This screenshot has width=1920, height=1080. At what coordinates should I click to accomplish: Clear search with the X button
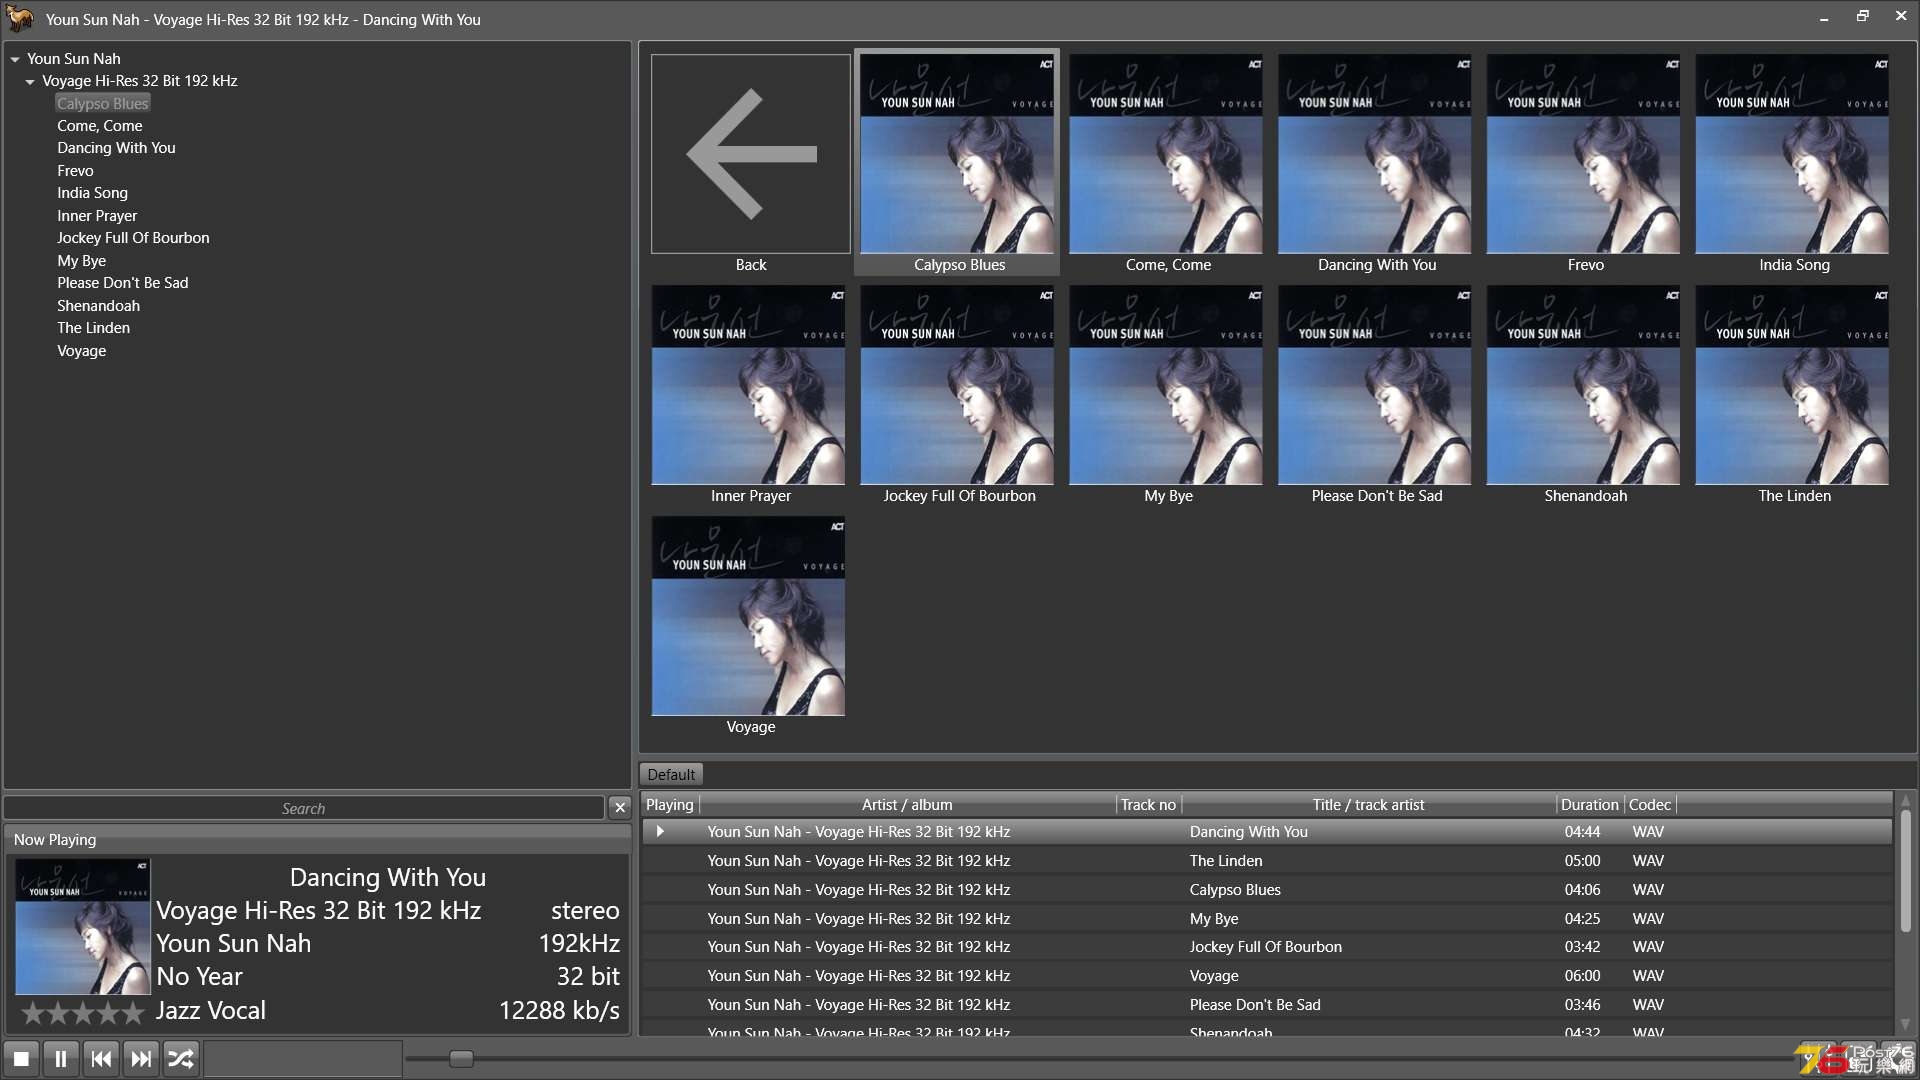pyautogui.click(x=620, y=807)
